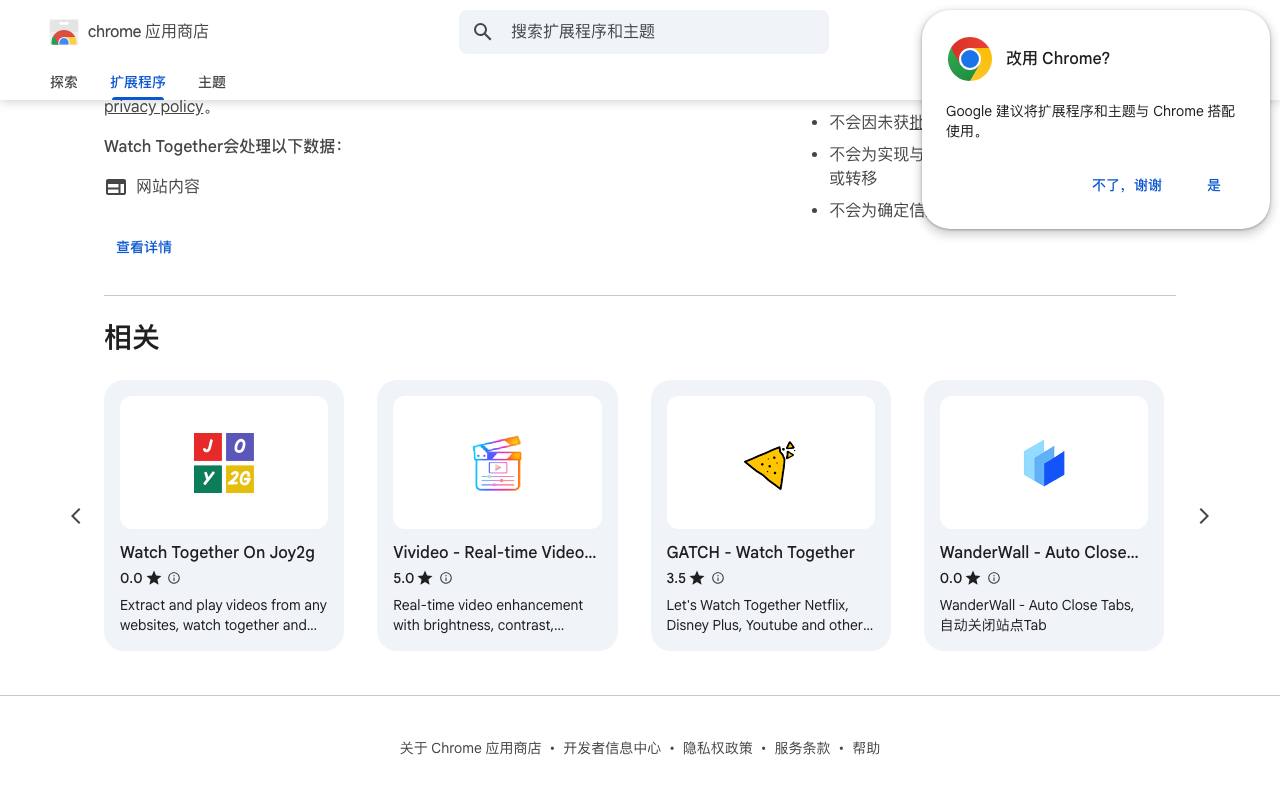Open the GATCH nacho icon
The width and height of the screenshot is (1280, 800).
770,464
